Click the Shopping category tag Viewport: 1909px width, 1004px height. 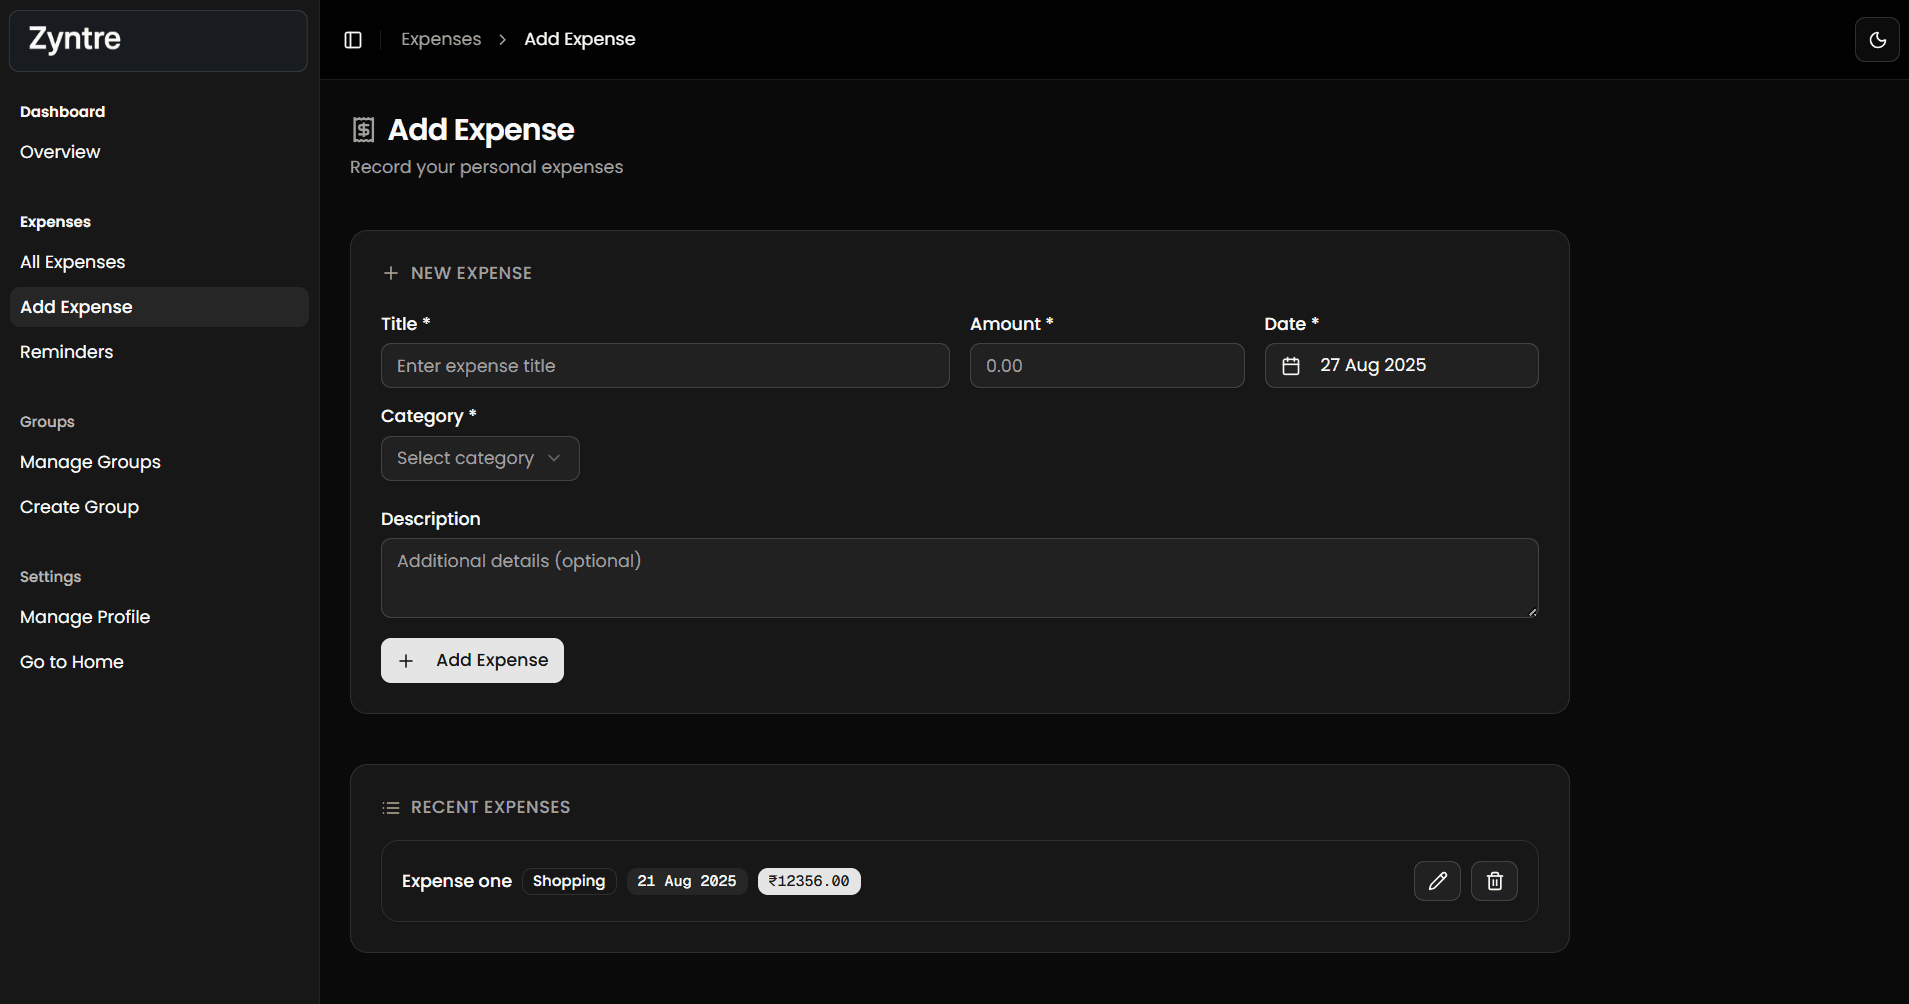(568, 881)
